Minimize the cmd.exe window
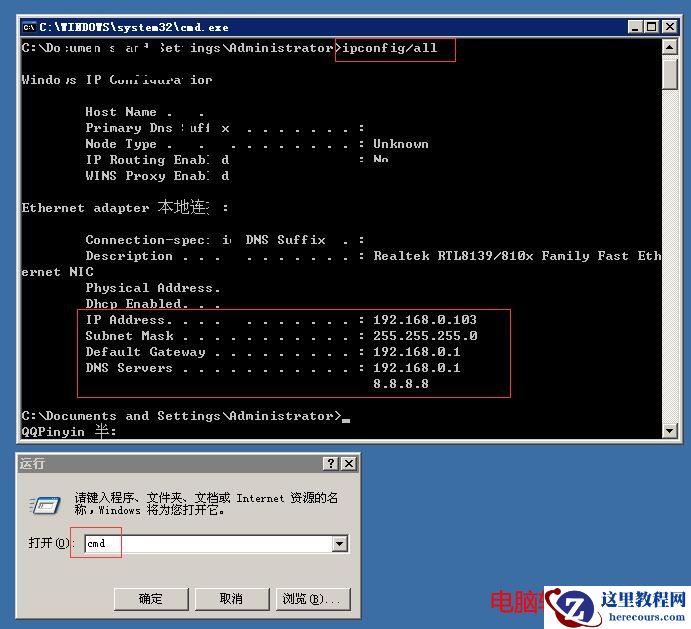The height and width of the screenshot is (629, 691). pos(635,27)
